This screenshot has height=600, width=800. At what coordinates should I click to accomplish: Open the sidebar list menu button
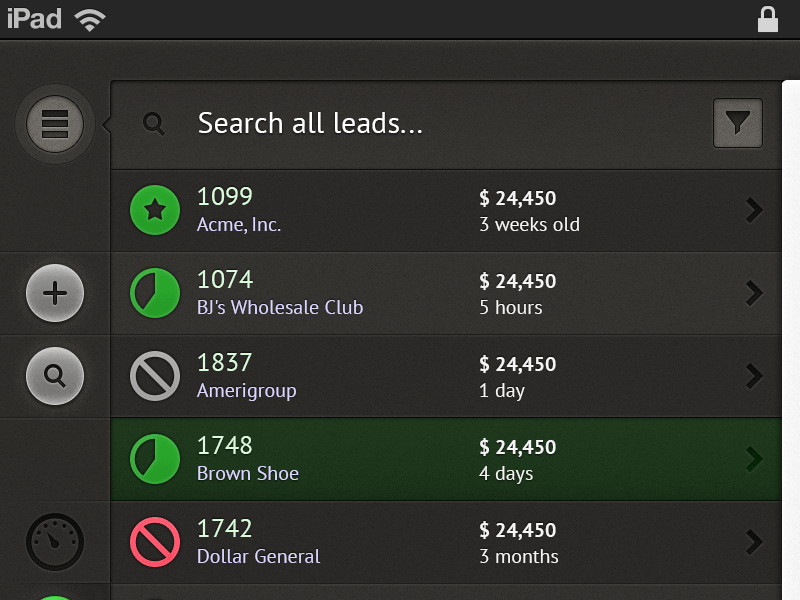click(x=55, y=124)
